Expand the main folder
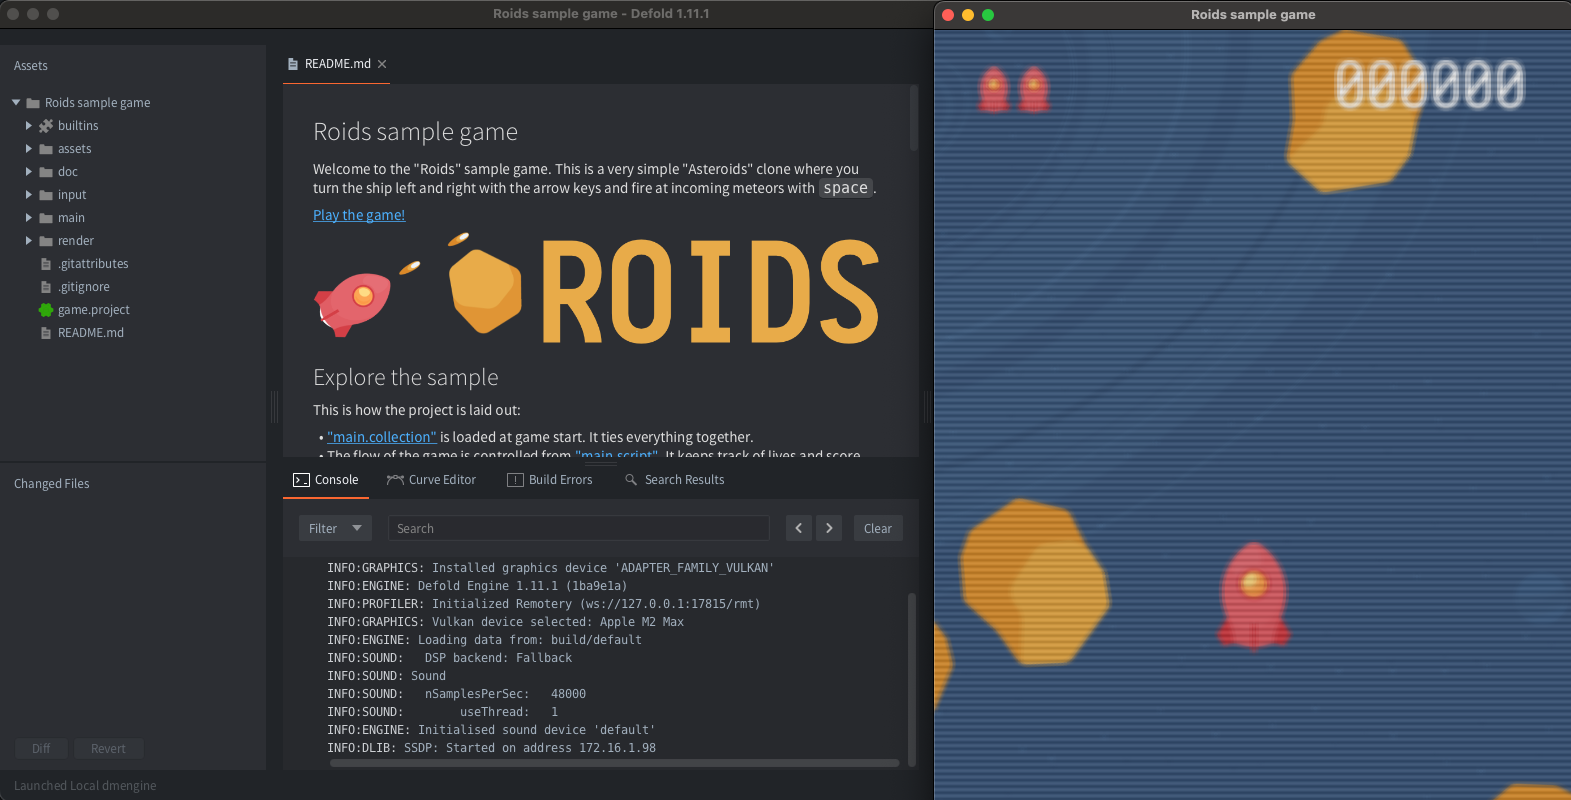Viewport: 1571px width, 800px height. click(29, 218)
